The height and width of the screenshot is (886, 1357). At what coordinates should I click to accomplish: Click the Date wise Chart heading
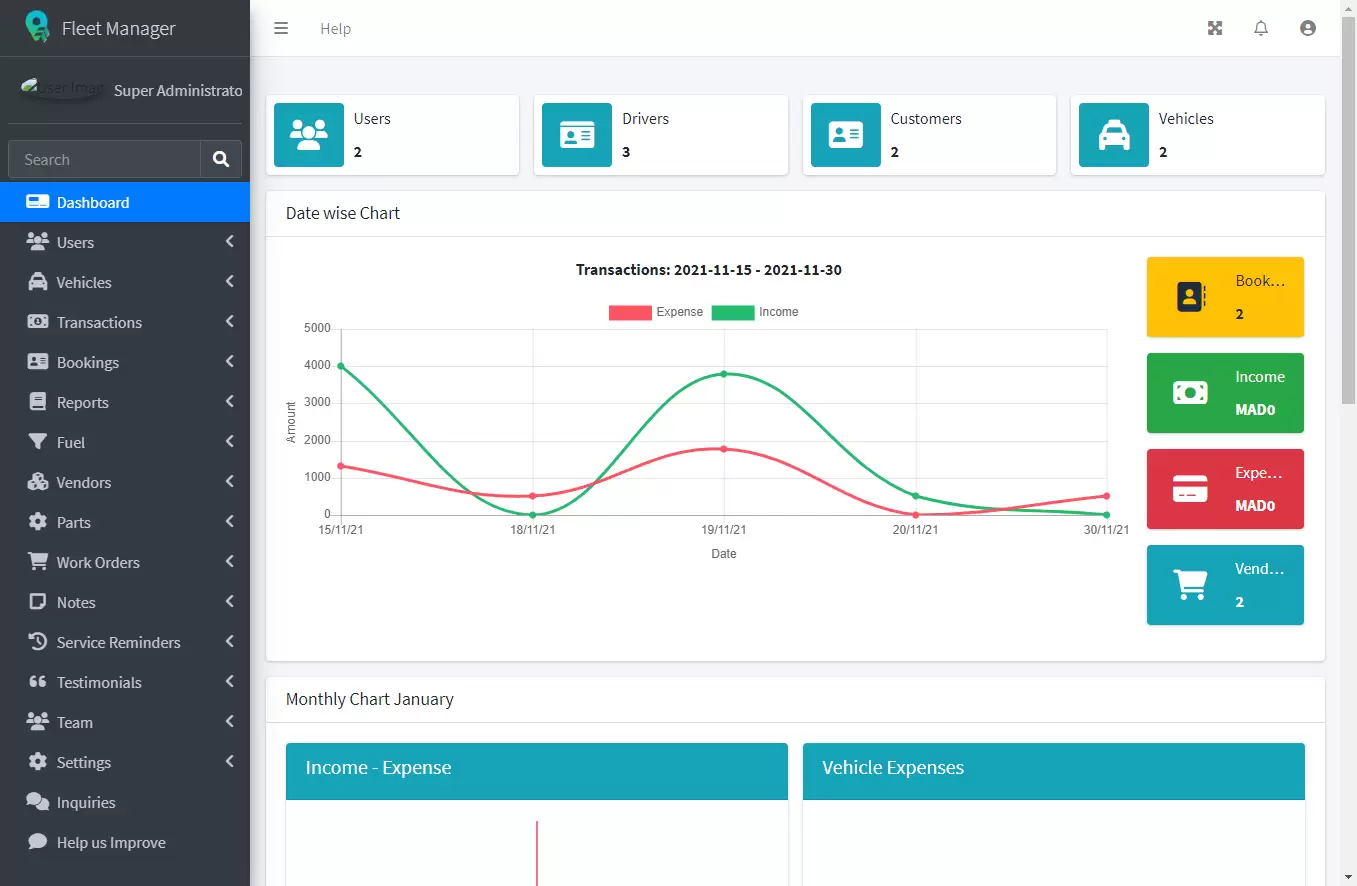tap(343, 213)
